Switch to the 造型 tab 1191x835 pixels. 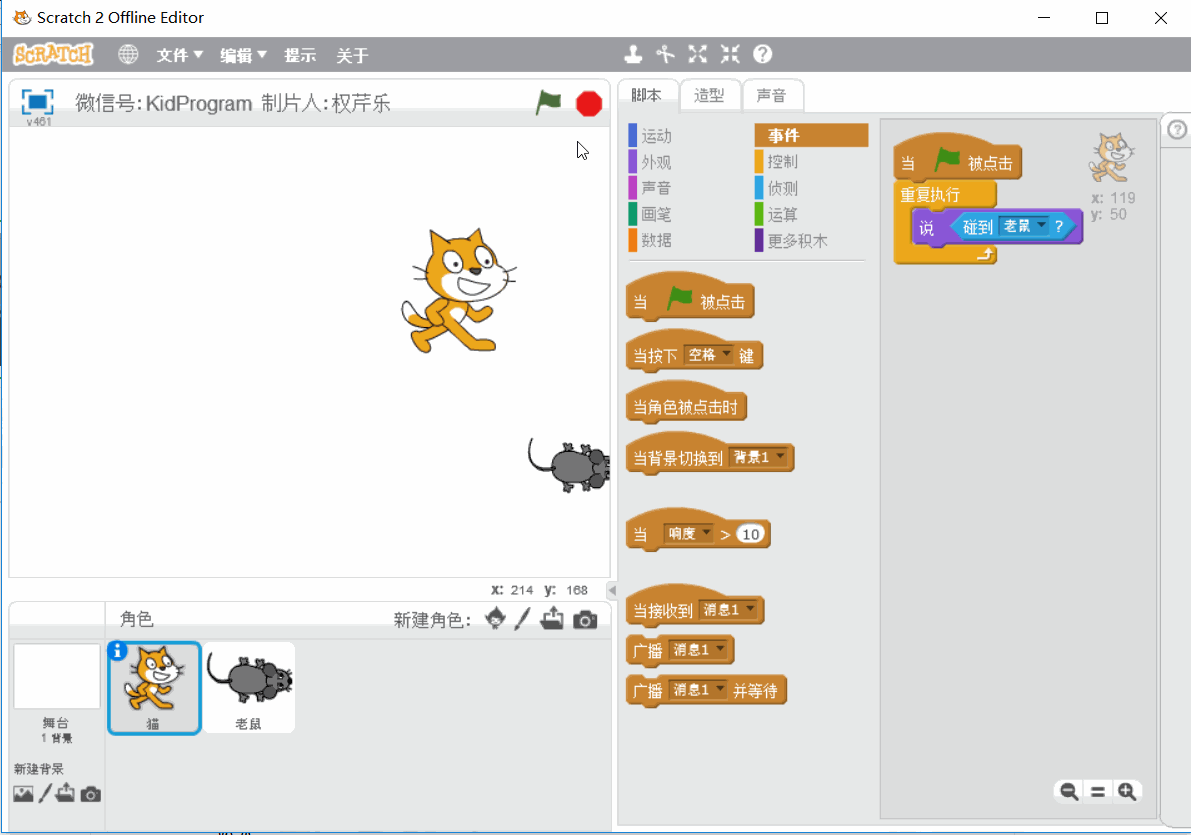point(709,95)
